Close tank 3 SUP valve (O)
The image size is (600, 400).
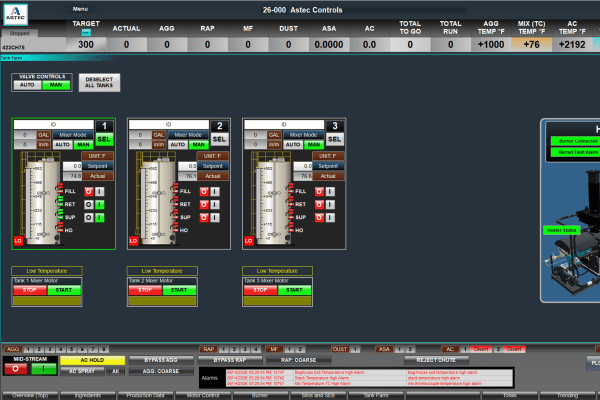[x=319, y=218]
